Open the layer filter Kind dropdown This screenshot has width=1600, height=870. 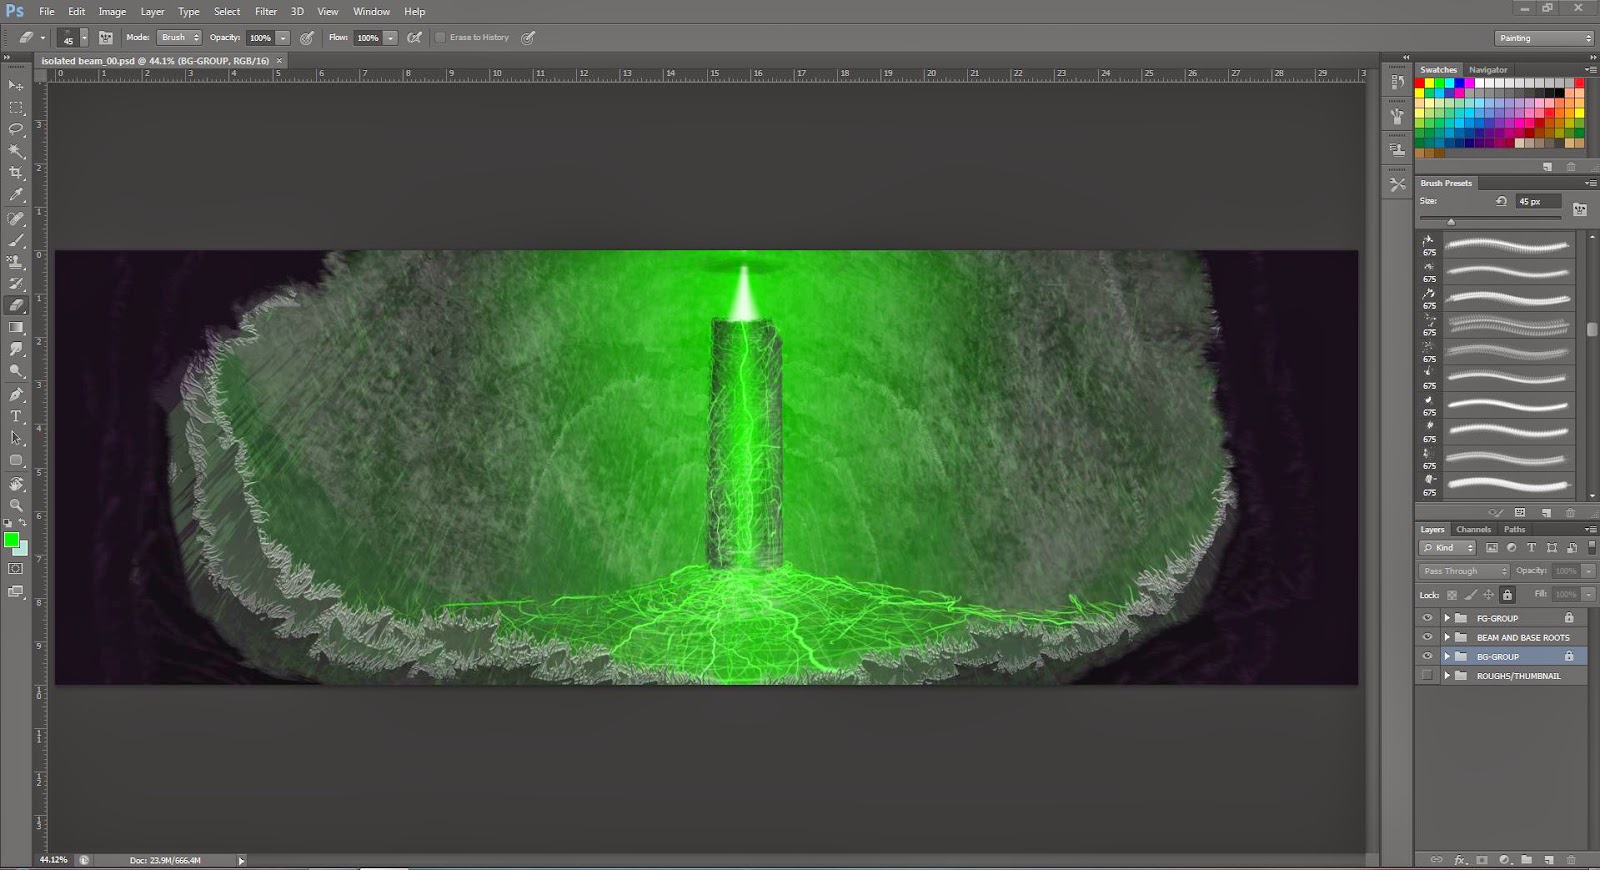point(1448,547)
